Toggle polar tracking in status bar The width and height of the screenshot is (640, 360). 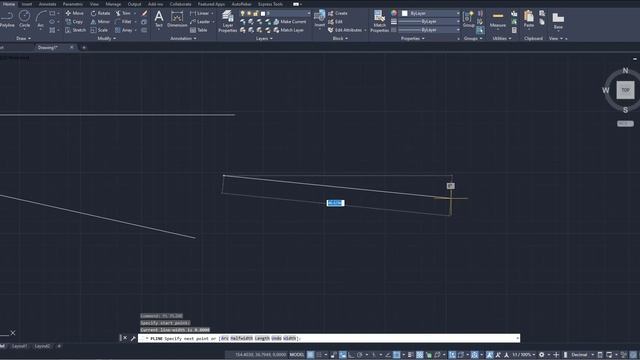click(360, 355)
